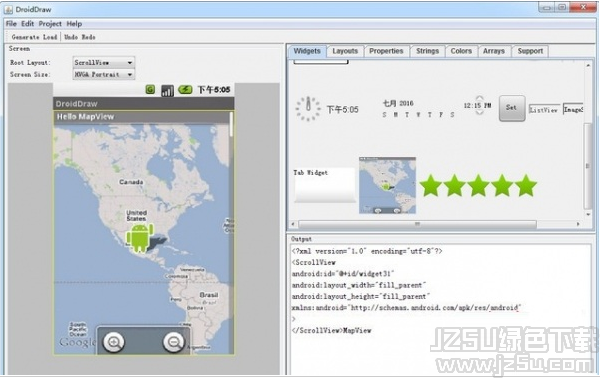Click the green G network icon
The height and width of the screenshot is (378, 600).
click(150, 90)
